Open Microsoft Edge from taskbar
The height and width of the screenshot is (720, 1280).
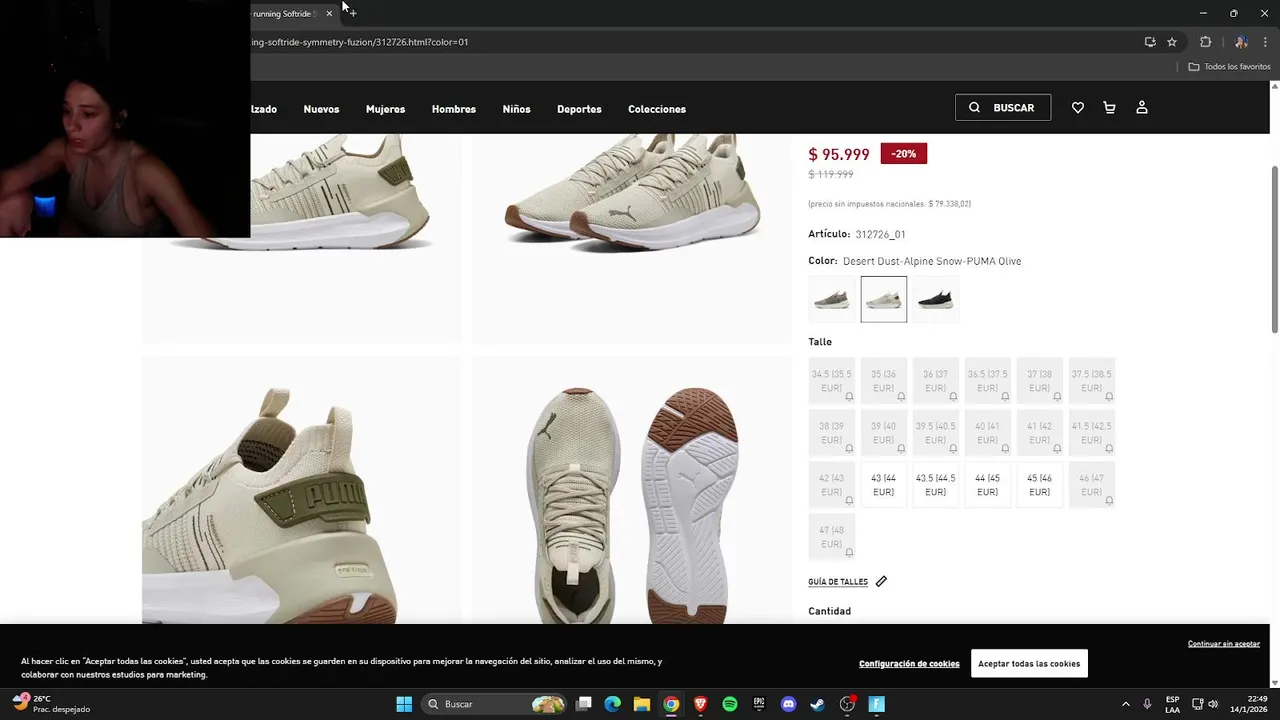pos(613,704)
